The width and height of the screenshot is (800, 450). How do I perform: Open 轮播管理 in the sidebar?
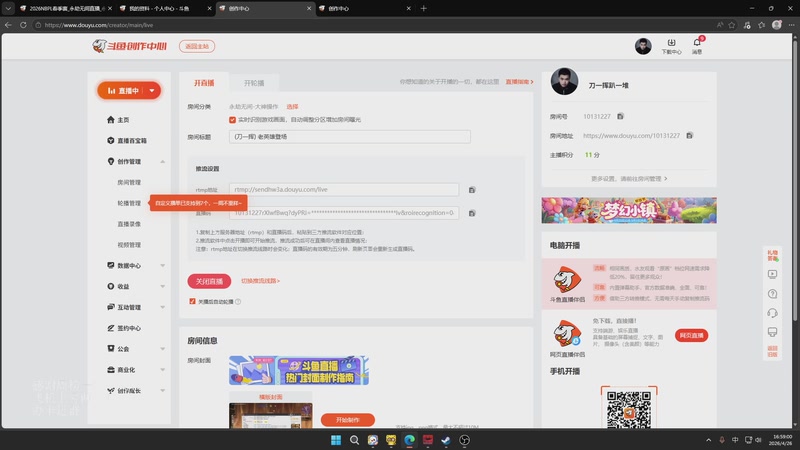129,203
